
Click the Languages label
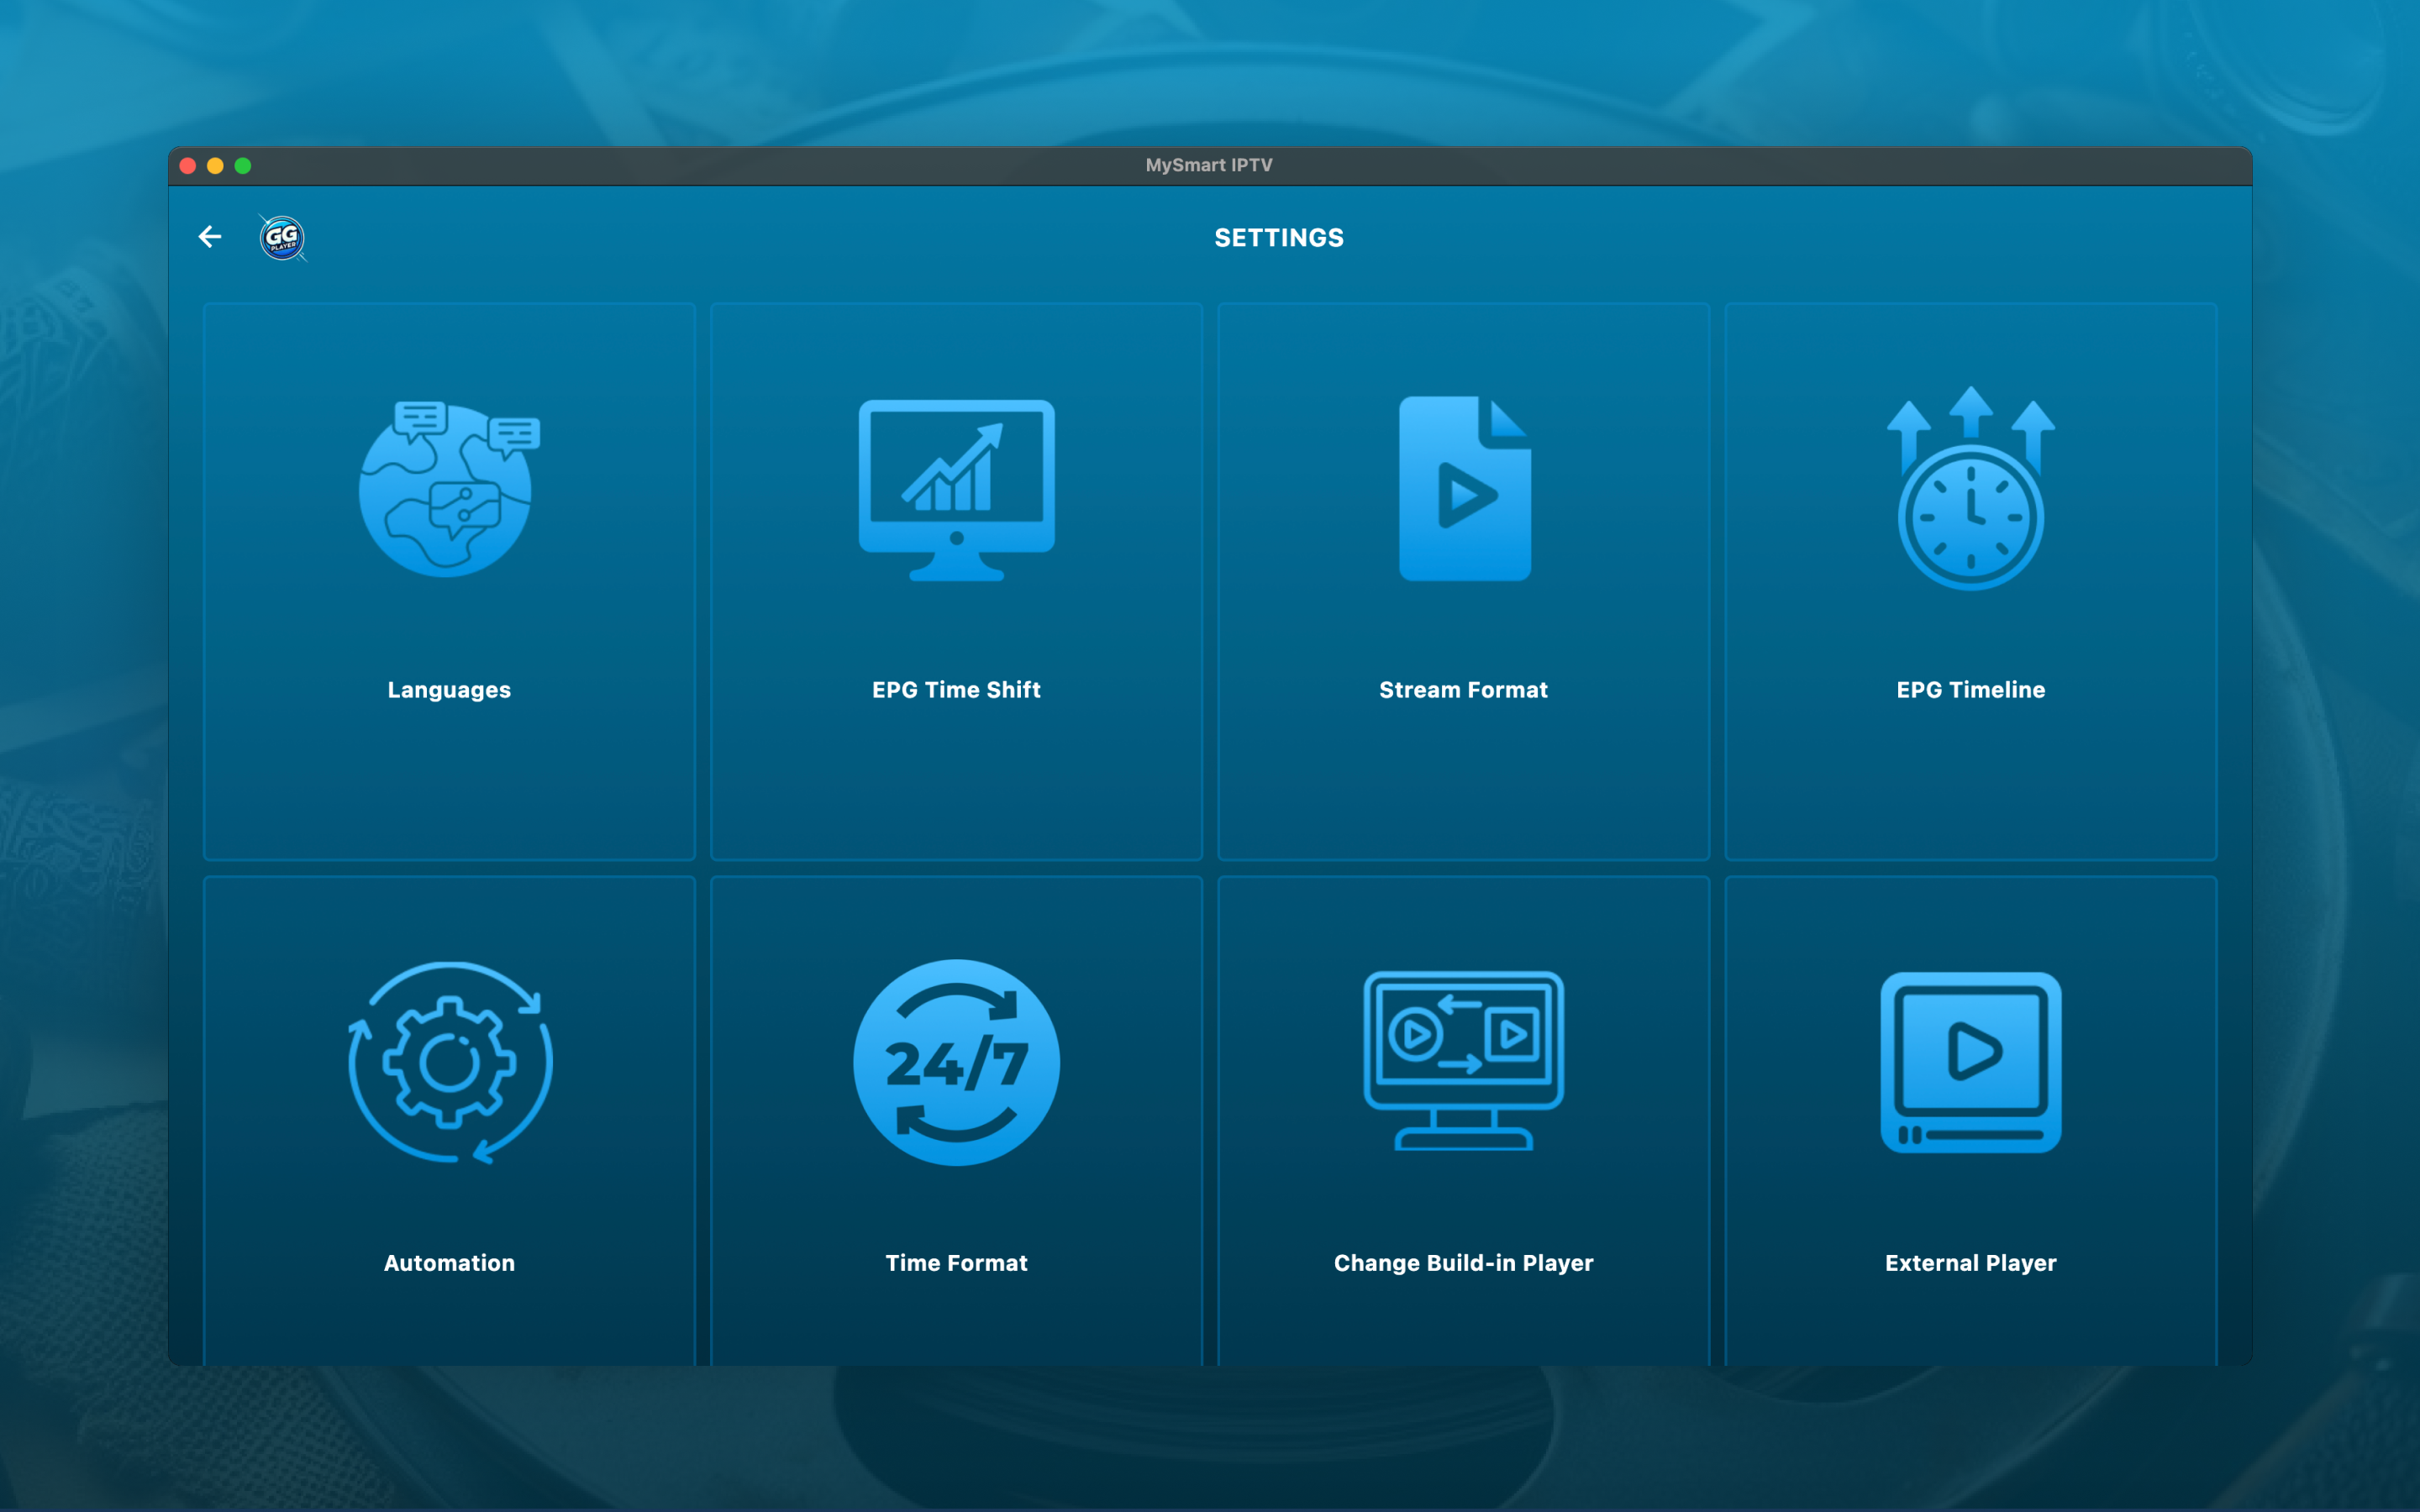(x=449, y=690)
